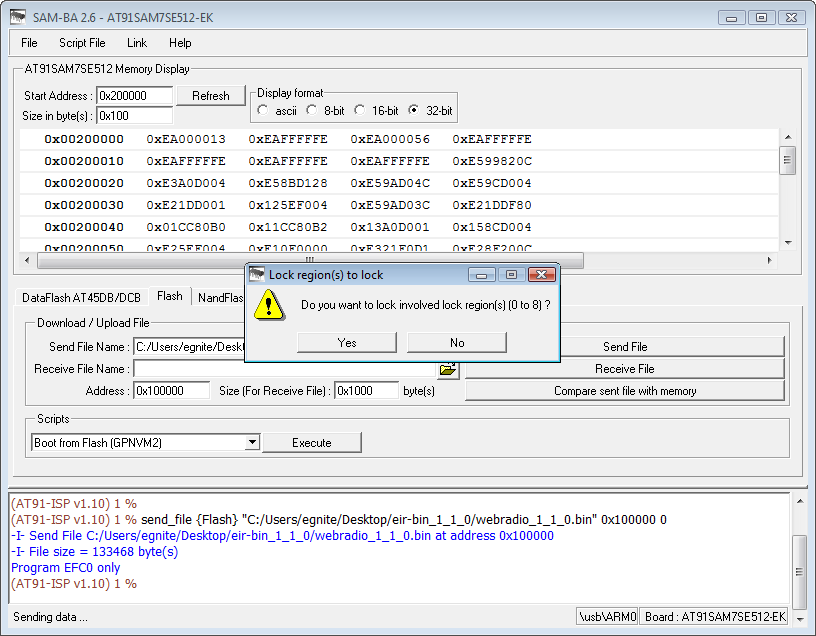Click the Send File Name field
Viewport: 816px width, 636px height.
coord(189,347)
